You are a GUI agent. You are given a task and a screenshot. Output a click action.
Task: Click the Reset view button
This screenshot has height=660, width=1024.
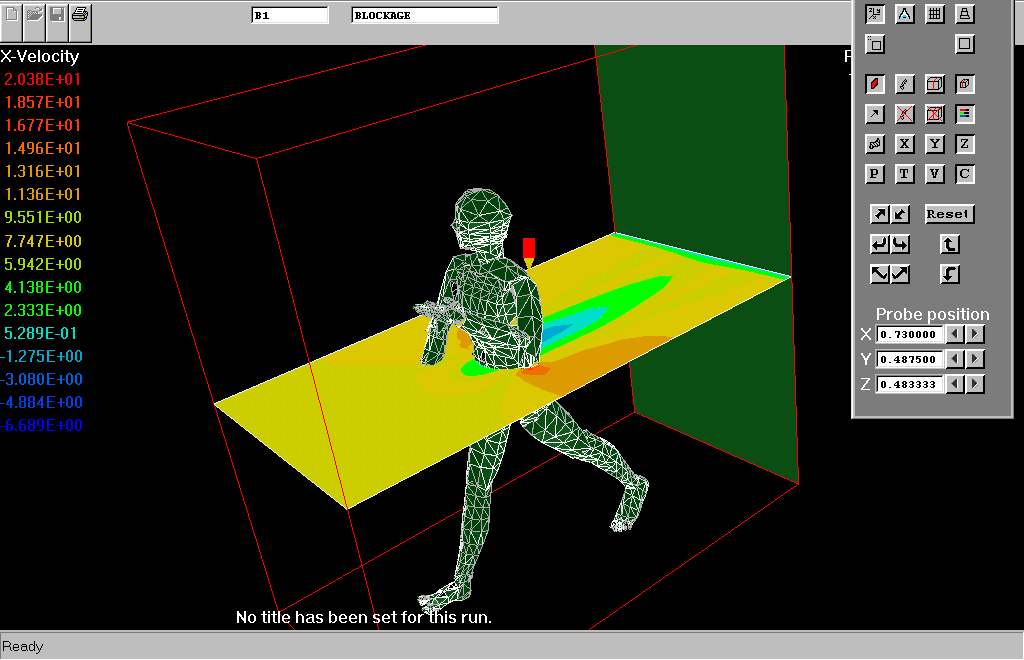pyautogui.click(x=948, y=214)
